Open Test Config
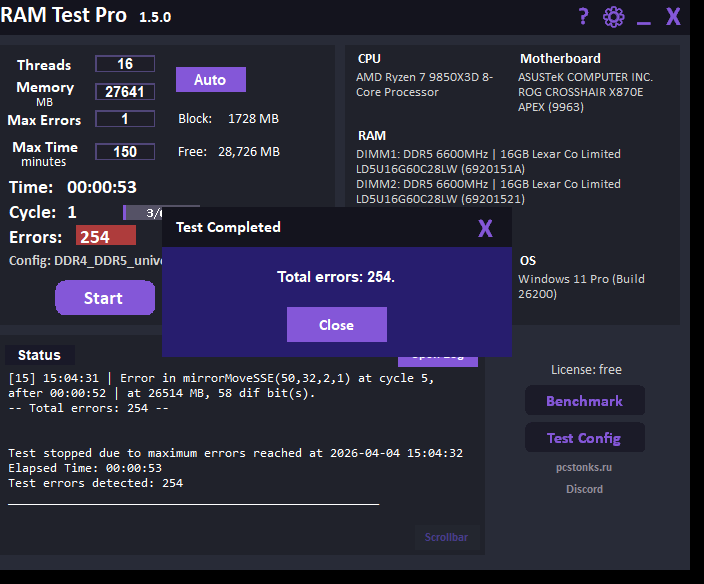 [x=585, y=438]
